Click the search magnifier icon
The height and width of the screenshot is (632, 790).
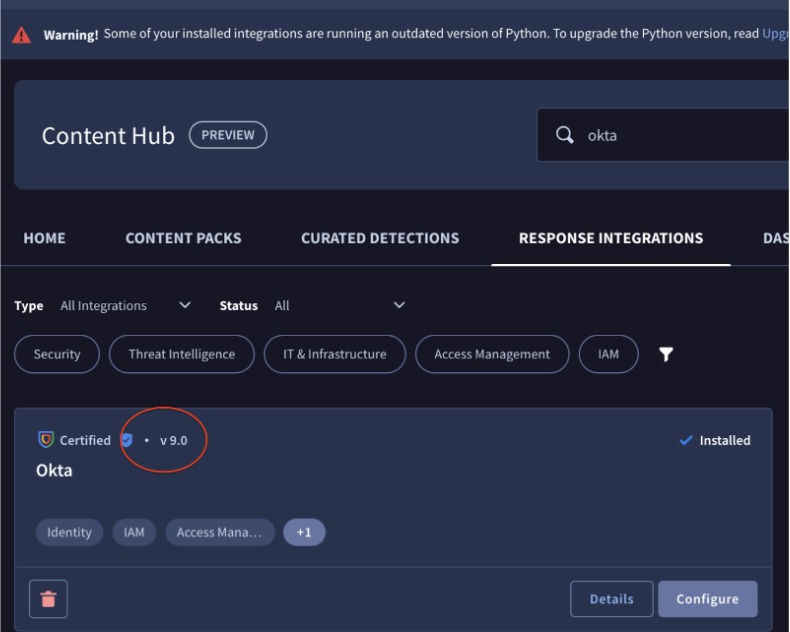(x=565, y=135)
